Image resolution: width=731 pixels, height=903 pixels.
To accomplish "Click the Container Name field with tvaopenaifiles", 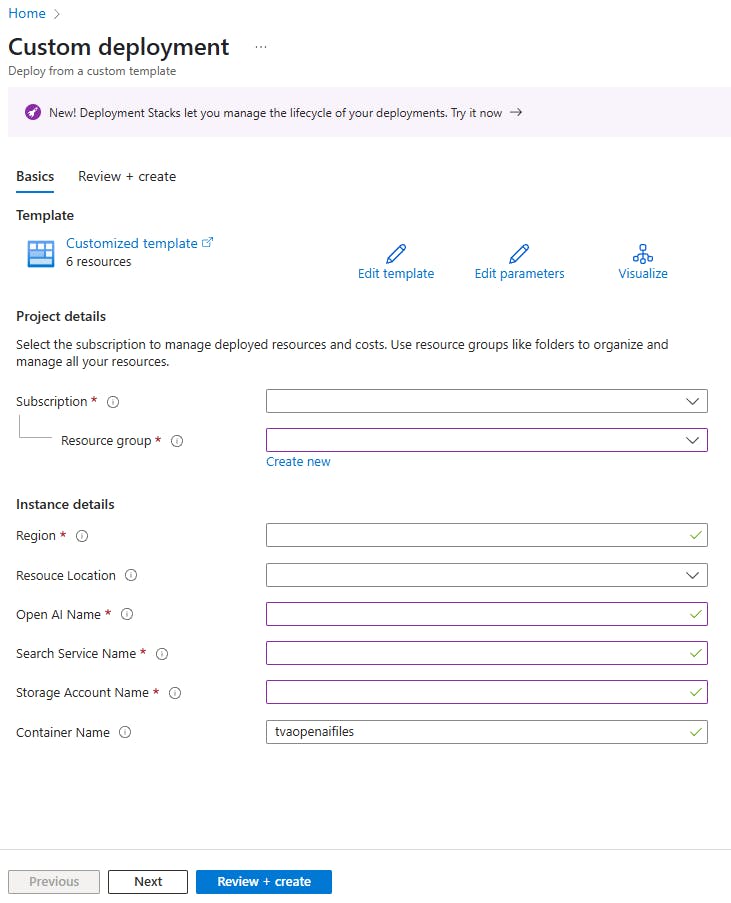I will pos(487,732).
